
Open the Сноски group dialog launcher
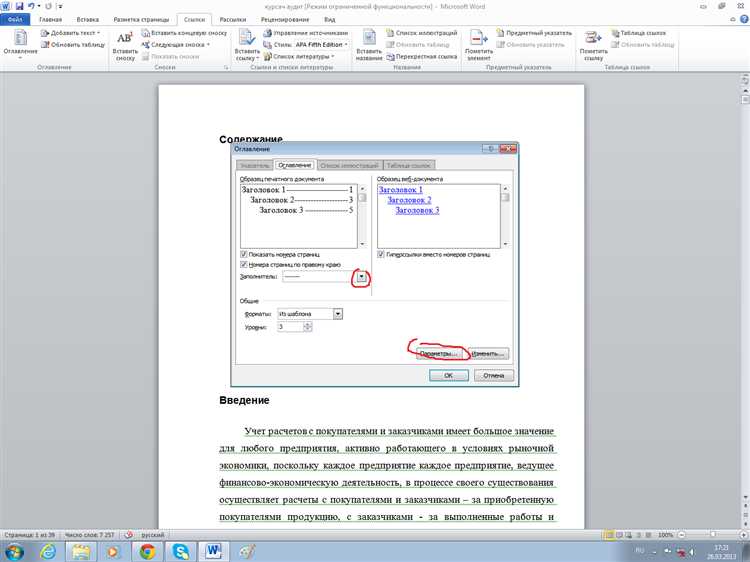[x=226, y=68]
